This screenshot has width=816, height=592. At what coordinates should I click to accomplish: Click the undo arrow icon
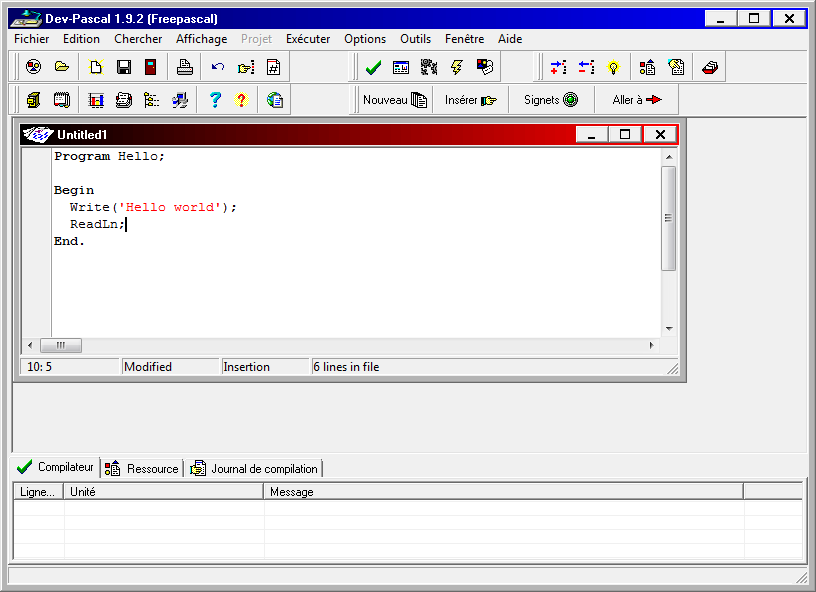tap(217, 67)
